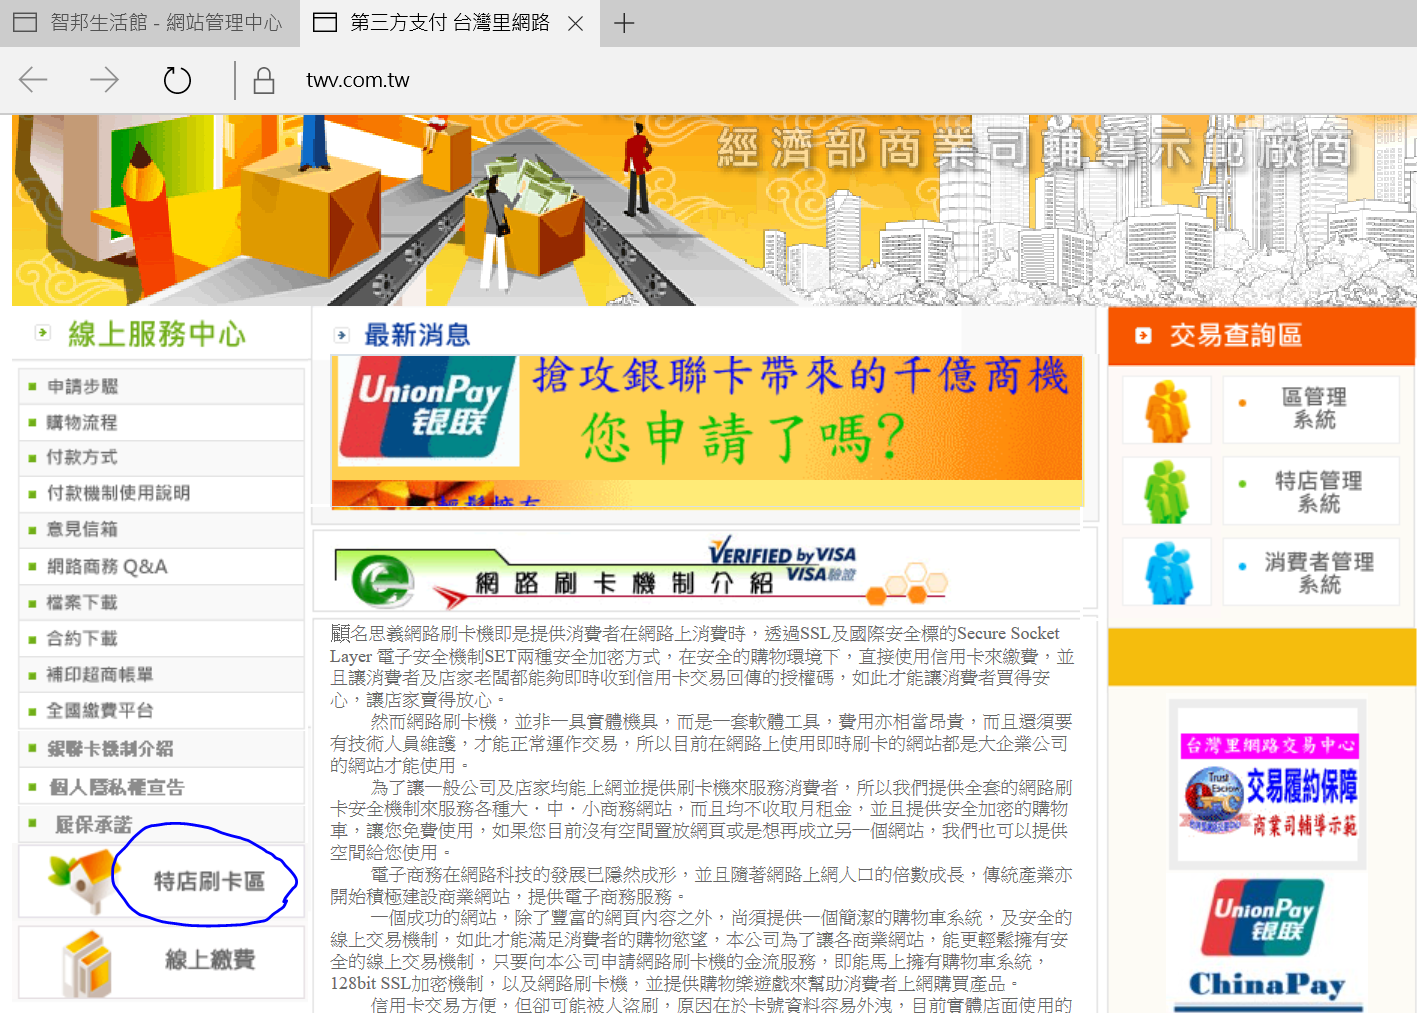Open 消費者管理系統 link
The width and height of the screenshot is (1417, 1013).
pos(1317,573)
